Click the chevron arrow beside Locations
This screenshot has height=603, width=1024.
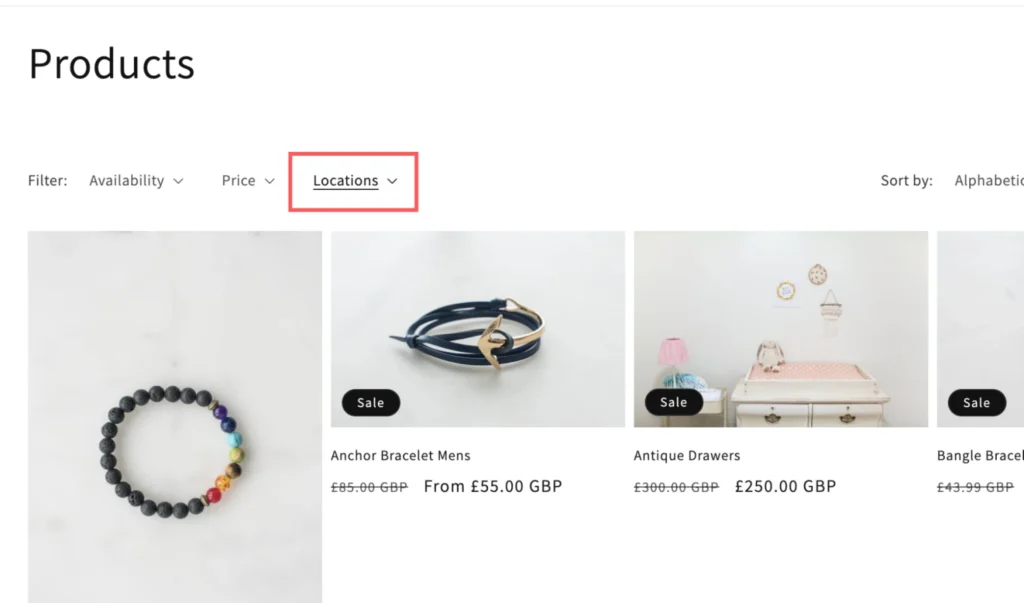pos(392,181)
